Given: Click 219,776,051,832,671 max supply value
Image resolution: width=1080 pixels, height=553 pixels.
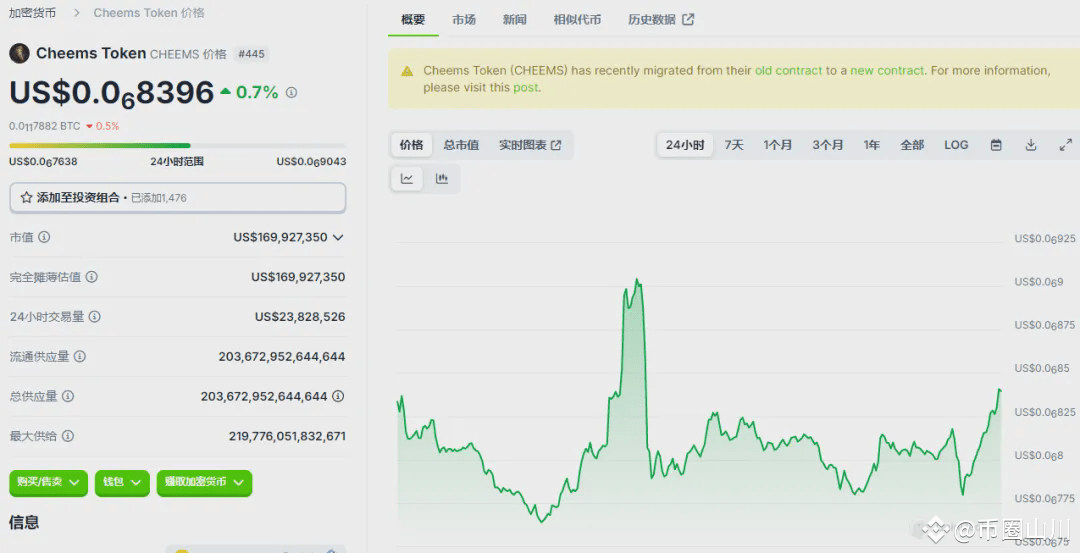Looking at the screenshot, I should click(x=287, y=437).
